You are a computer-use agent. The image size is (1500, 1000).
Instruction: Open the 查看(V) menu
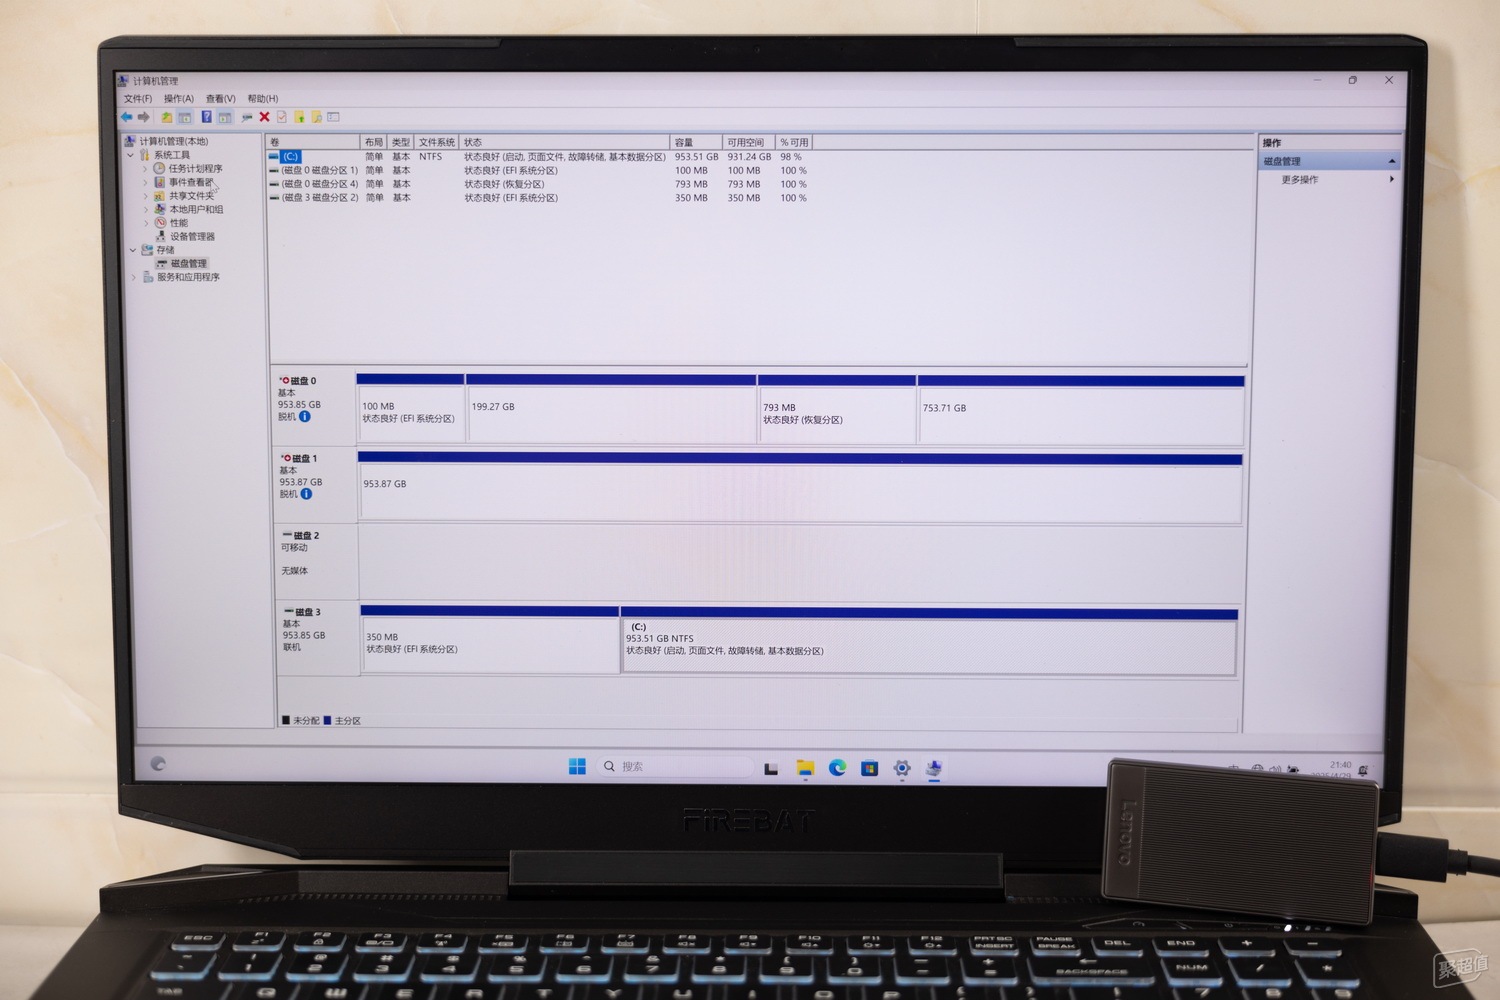pyautogui.click(x=220, y=99)
